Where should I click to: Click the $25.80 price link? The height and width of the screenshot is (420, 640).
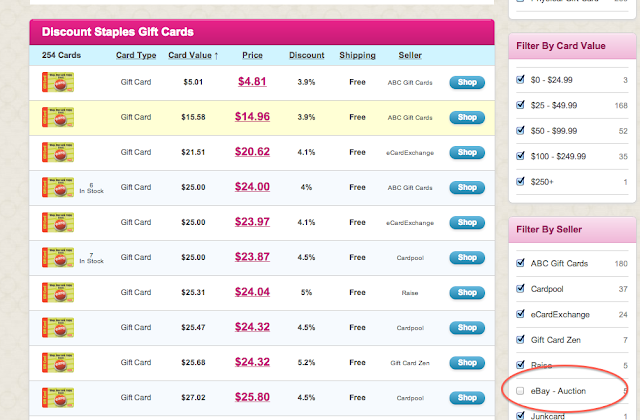point(252,397)
